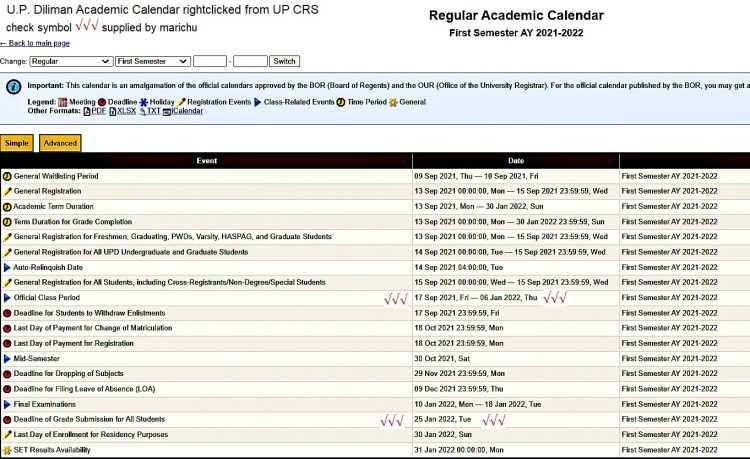Click the blue arrow icon beside Final Examinations
The height and width of the screenshot is (459, 750).
click(7, 404)
